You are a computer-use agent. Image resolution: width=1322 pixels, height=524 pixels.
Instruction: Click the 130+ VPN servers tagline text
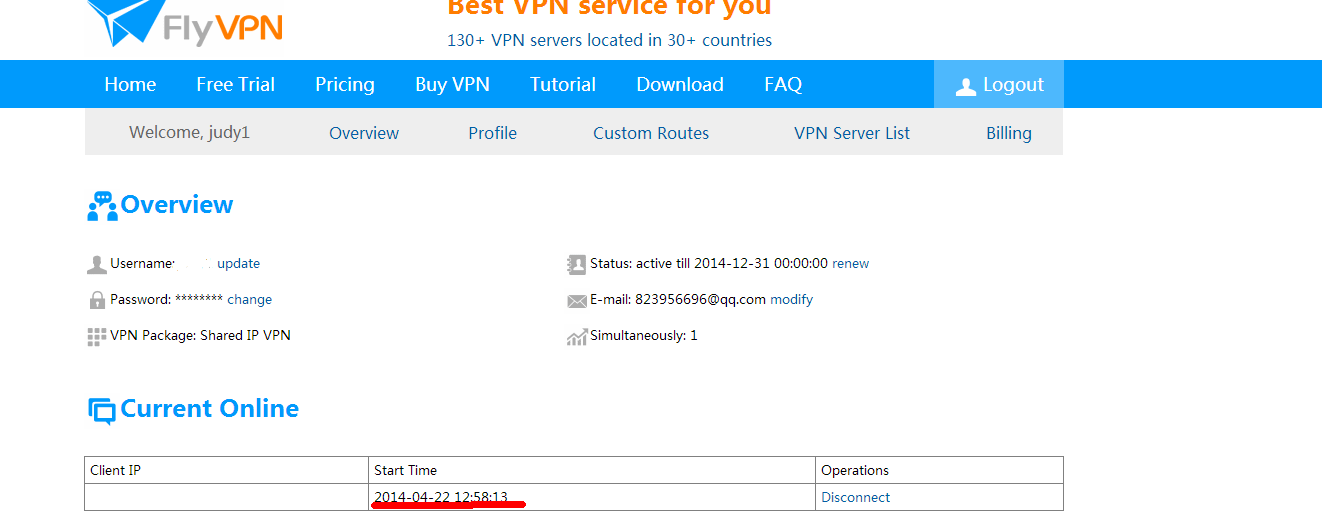point(609,41)
